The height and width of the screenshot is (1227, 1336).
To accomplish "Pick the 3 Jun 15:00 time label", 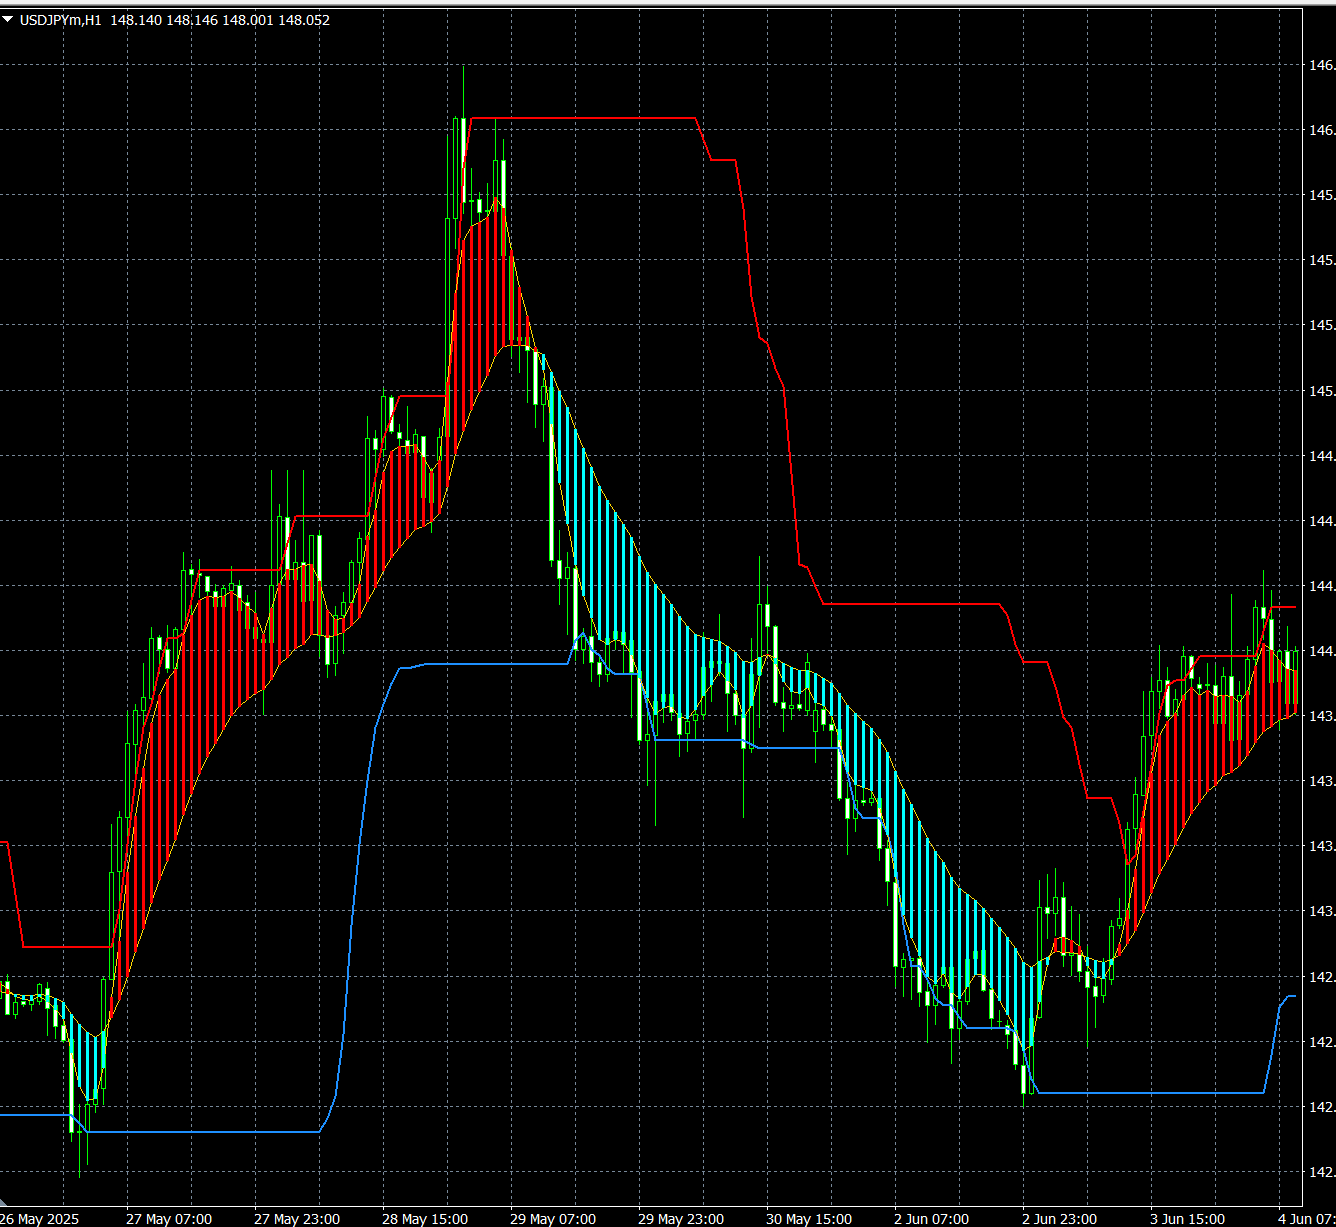I will [x=1187, y=1218].
